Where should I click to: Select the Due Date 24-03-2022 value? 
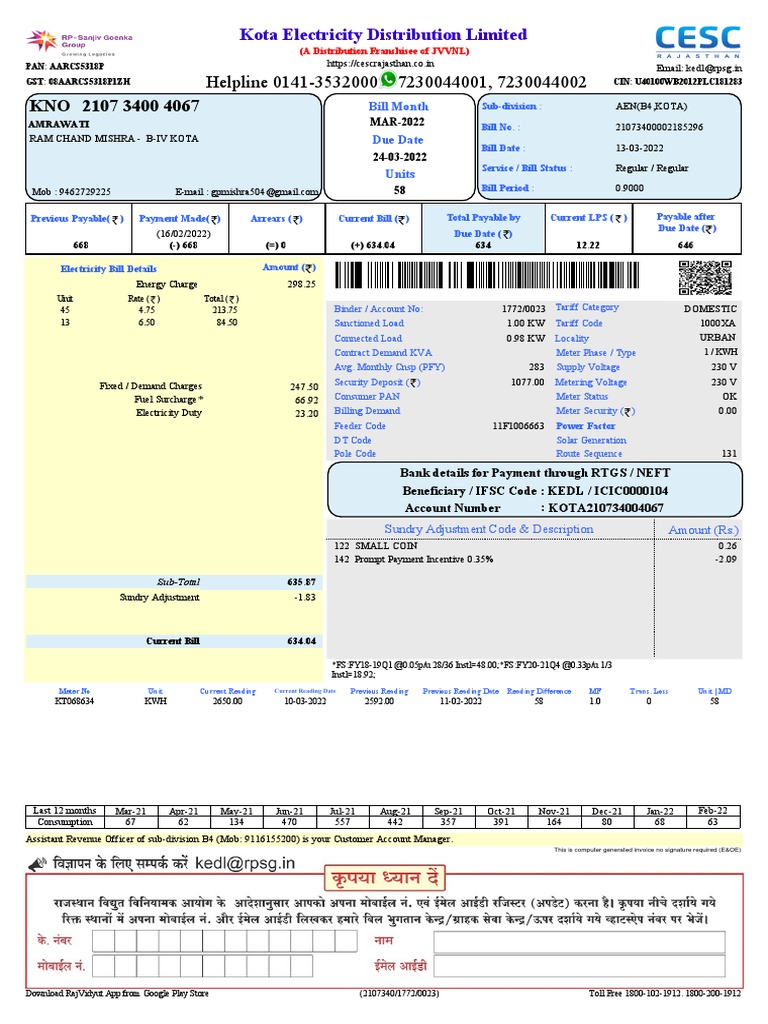[x=400, y=157]
